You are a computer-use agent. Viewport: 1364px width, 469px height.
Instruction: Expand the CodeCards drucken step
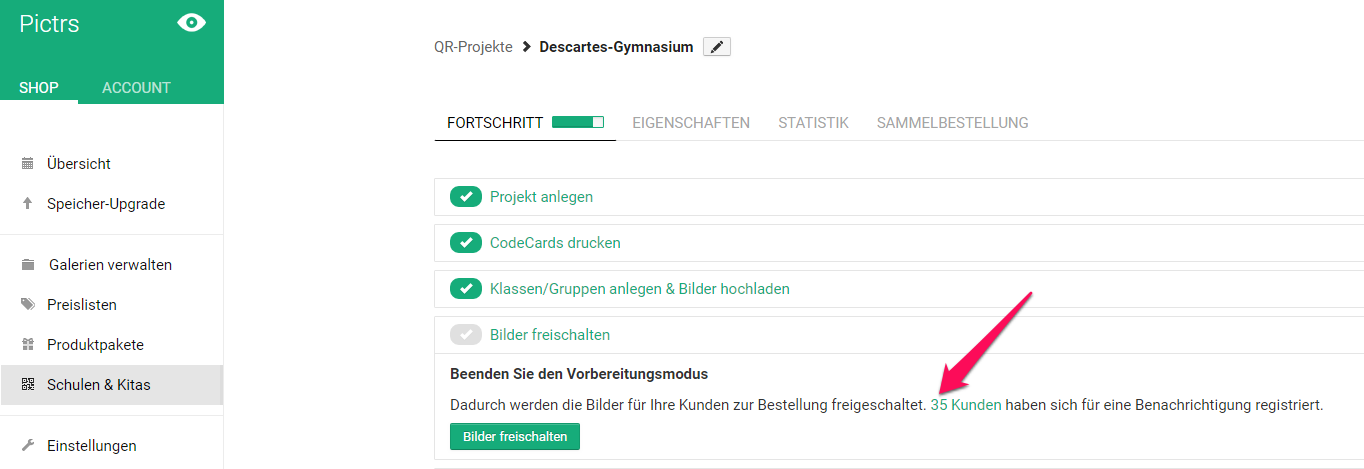[x=555, y=243]
